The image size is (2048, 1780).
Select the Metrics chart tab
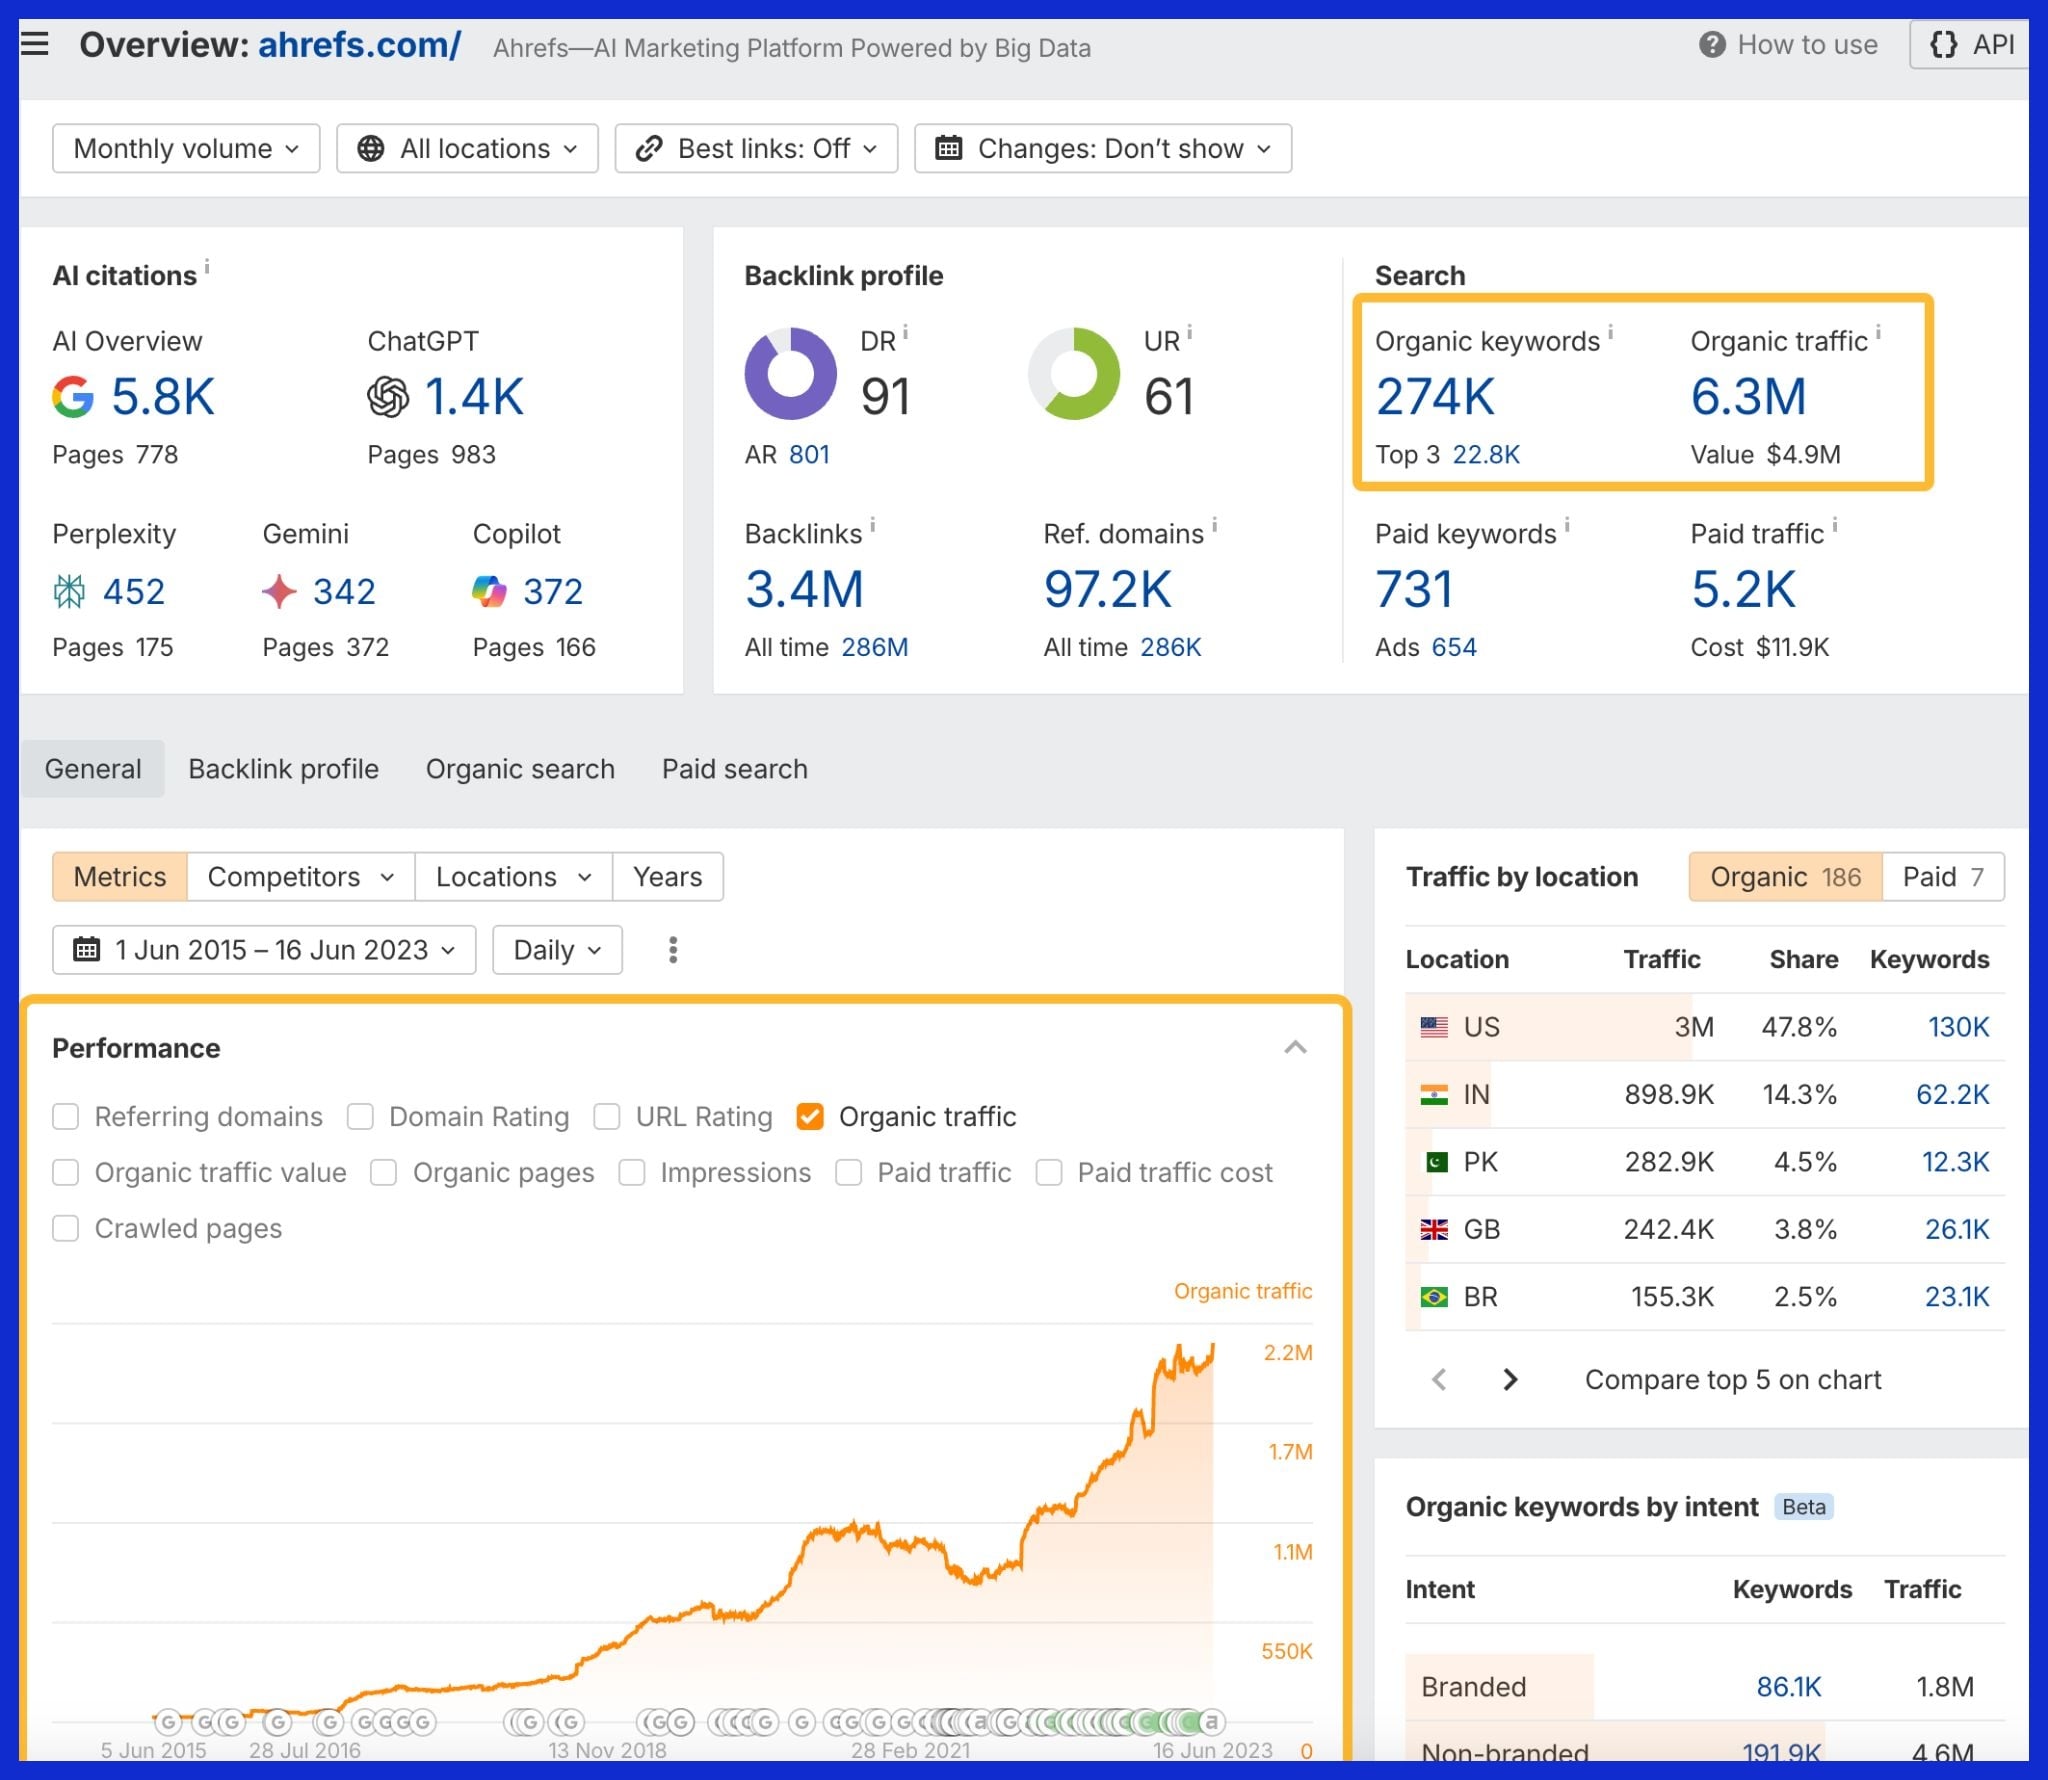(120, 877)
